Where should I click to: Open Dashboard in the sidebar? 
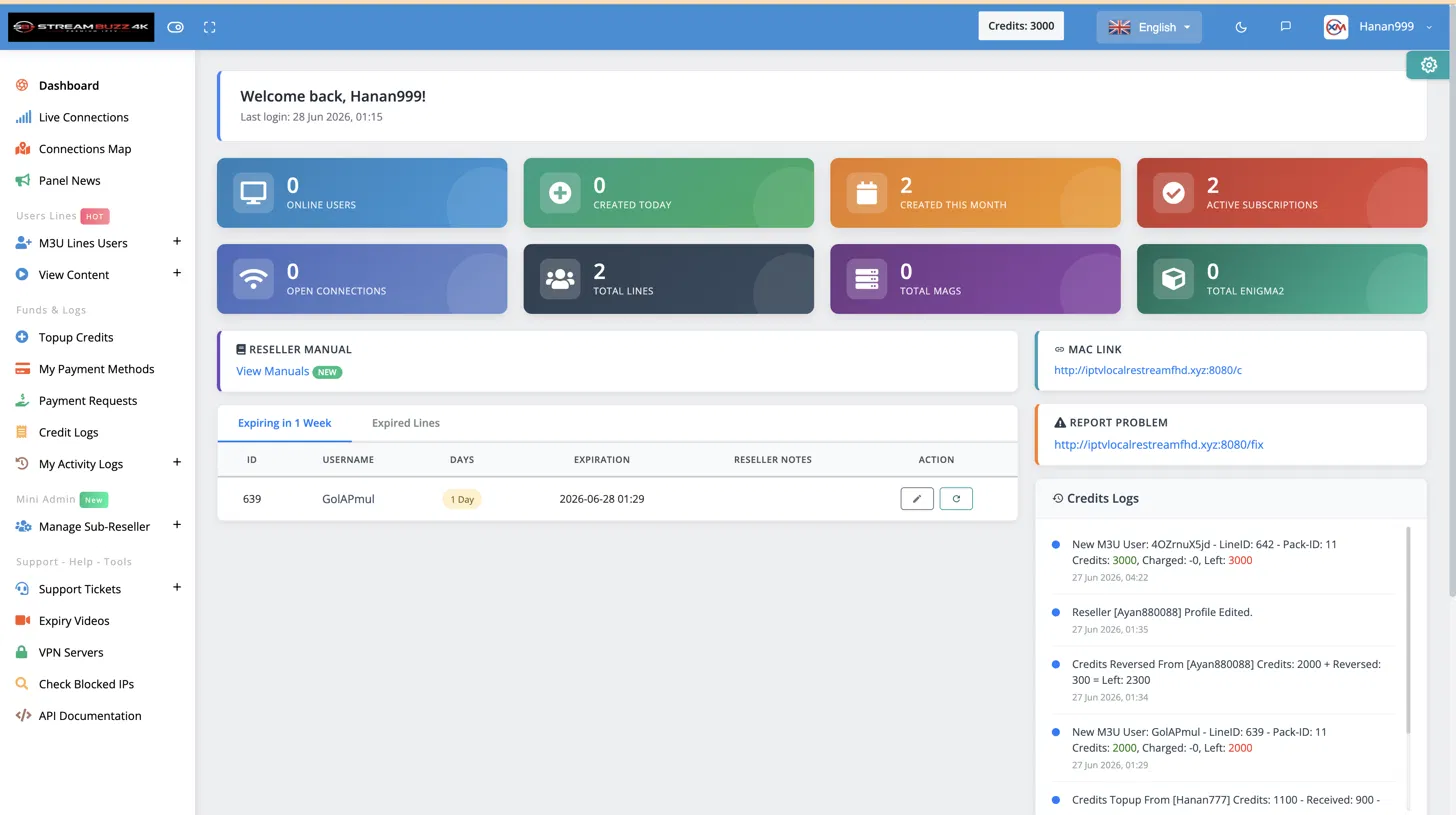point(68,86)
